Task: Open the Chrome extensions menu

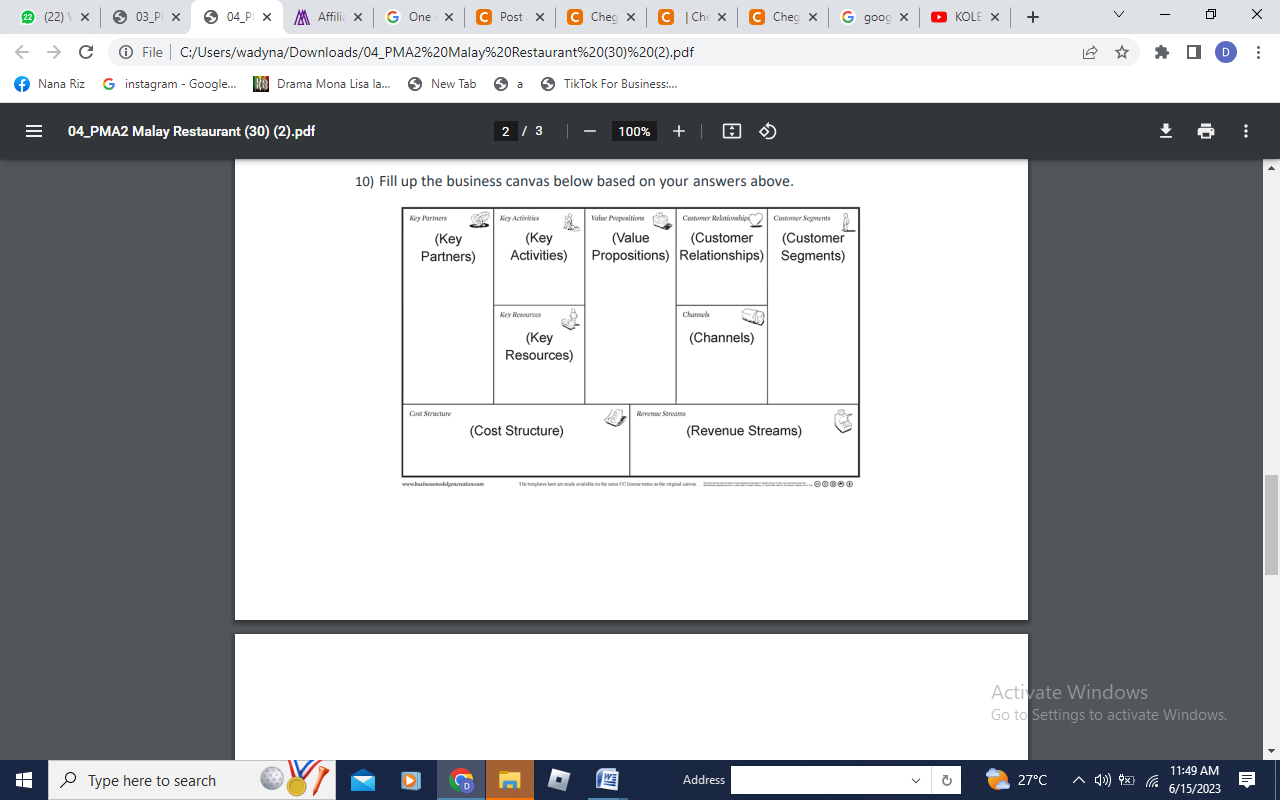Action: (1161, 52)
